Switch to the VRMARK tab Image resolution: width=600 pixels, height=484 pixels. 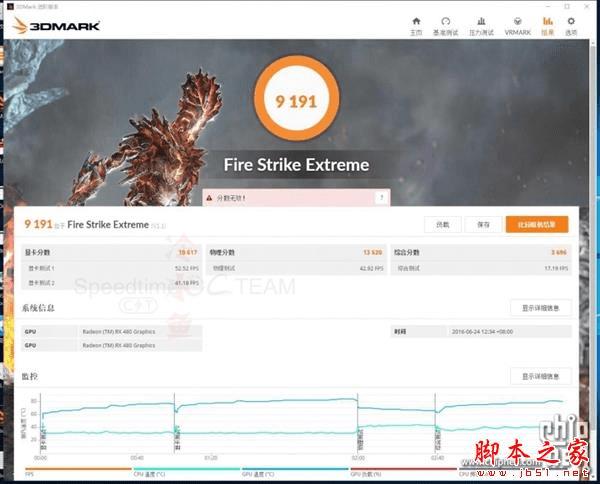[517, 26]
